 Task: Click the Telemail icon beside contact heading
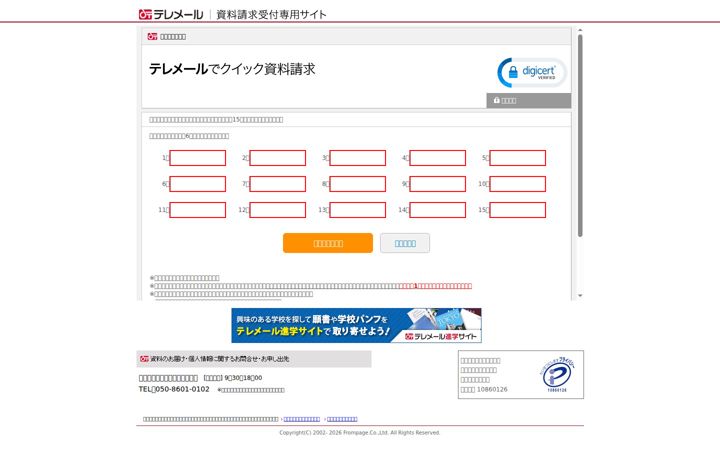[144, 359]
